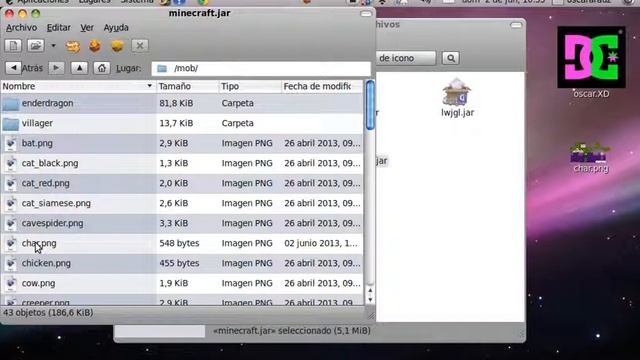Sort by the Nombre column header
Image resolution: width=640 pixels, height=360 pixels.
[x=78, y=86]
